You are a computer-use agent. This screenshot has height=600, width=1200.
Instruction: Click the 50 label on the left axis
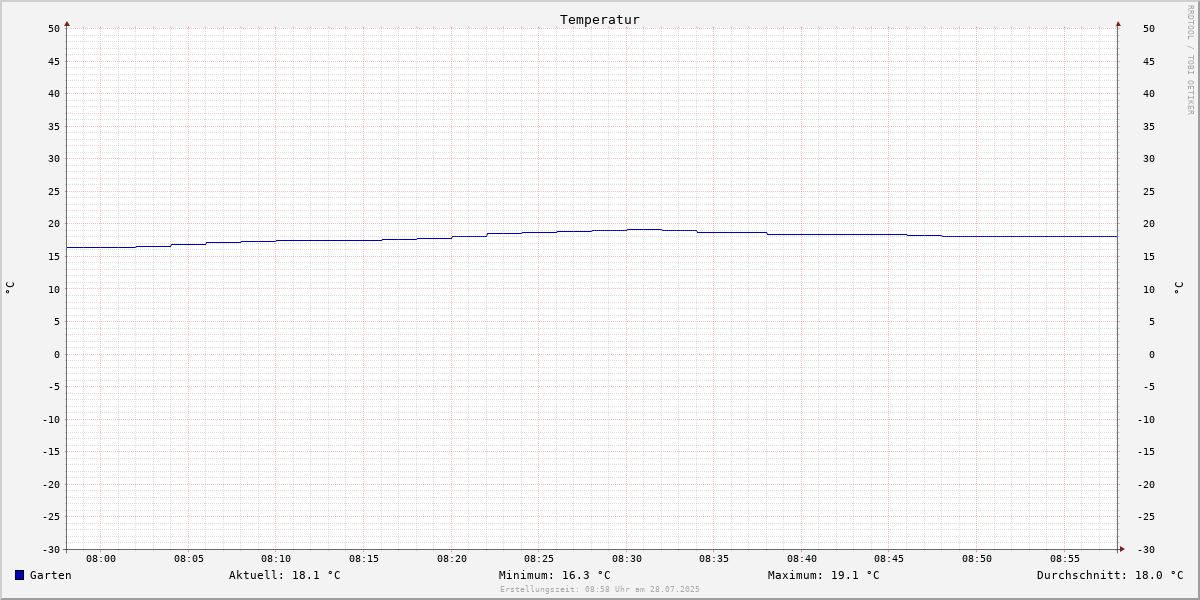(54, 28)
